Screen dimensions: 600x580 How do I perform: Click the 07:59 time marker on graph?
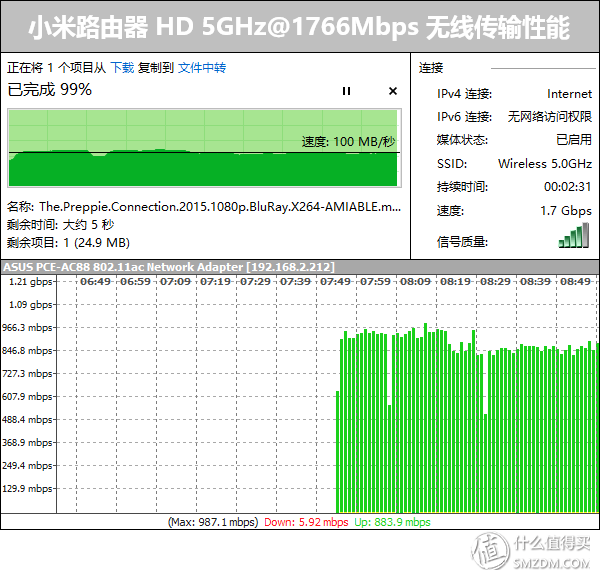[x=375, y=282]
